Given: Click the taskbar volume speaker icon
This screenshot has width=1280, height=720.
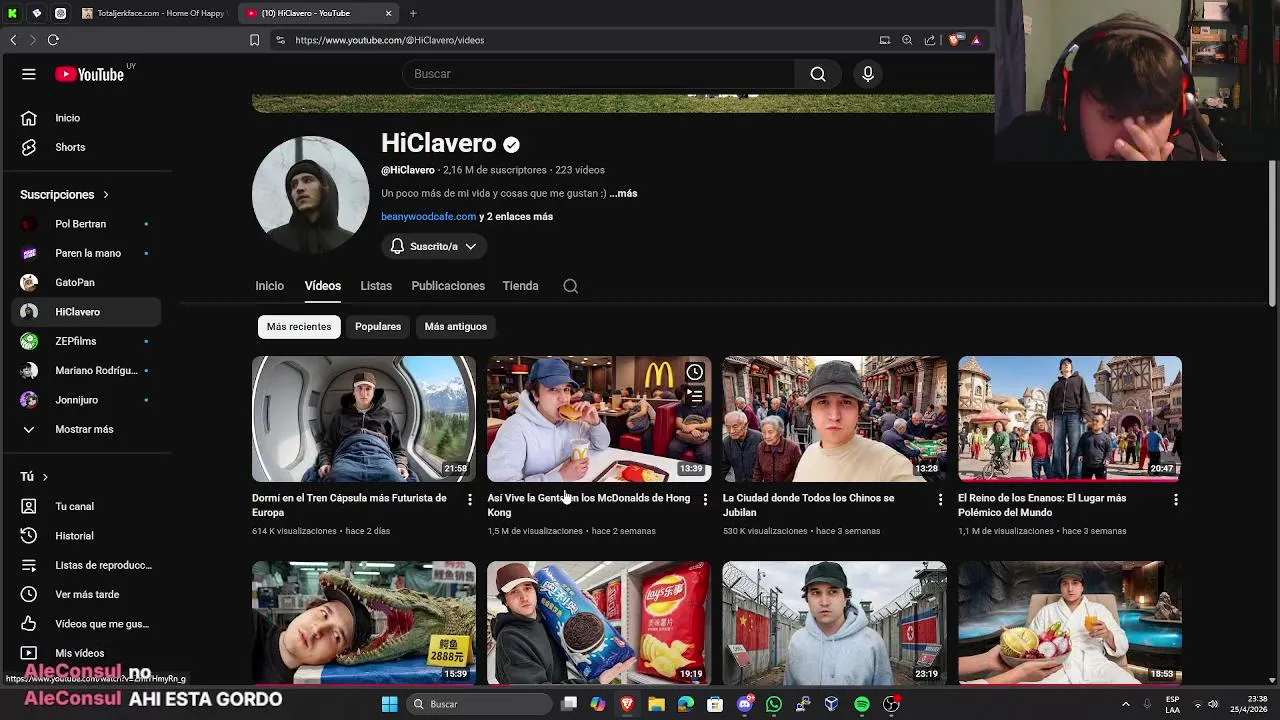Looking at the screenshot, I should (x=1212, y=704).
